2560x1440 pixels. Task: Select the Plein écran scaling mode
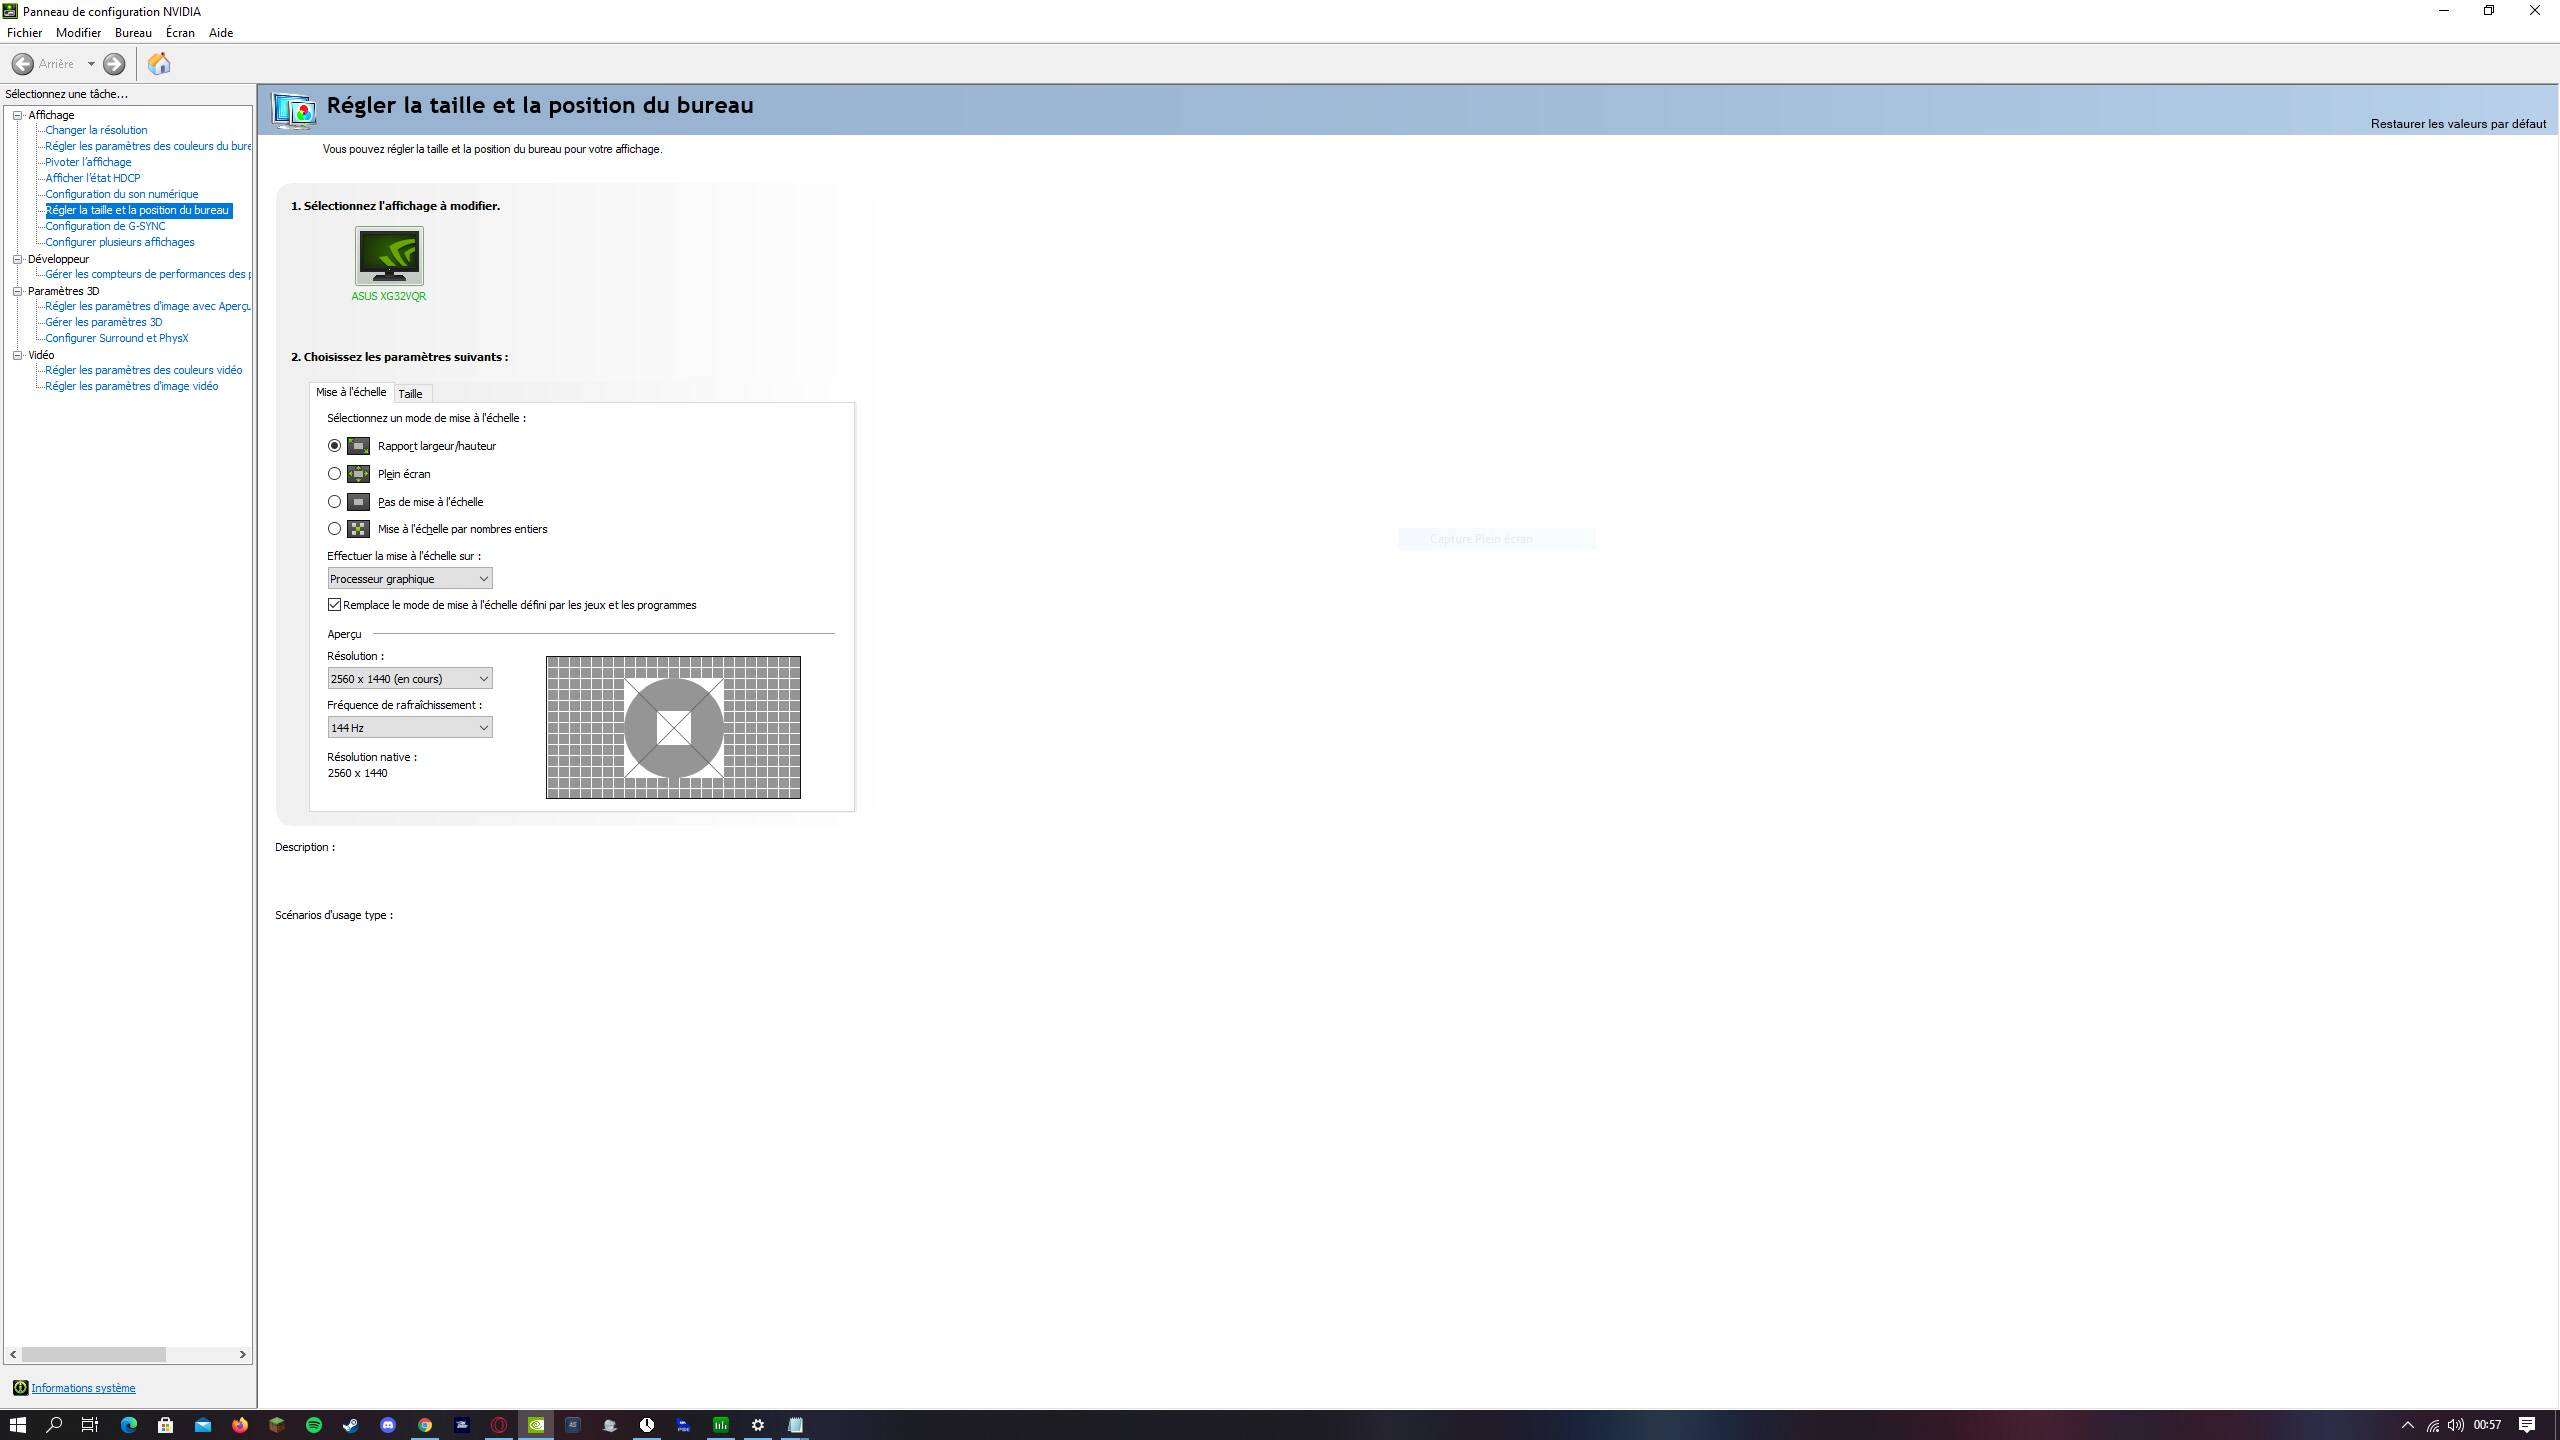(335, 474)
